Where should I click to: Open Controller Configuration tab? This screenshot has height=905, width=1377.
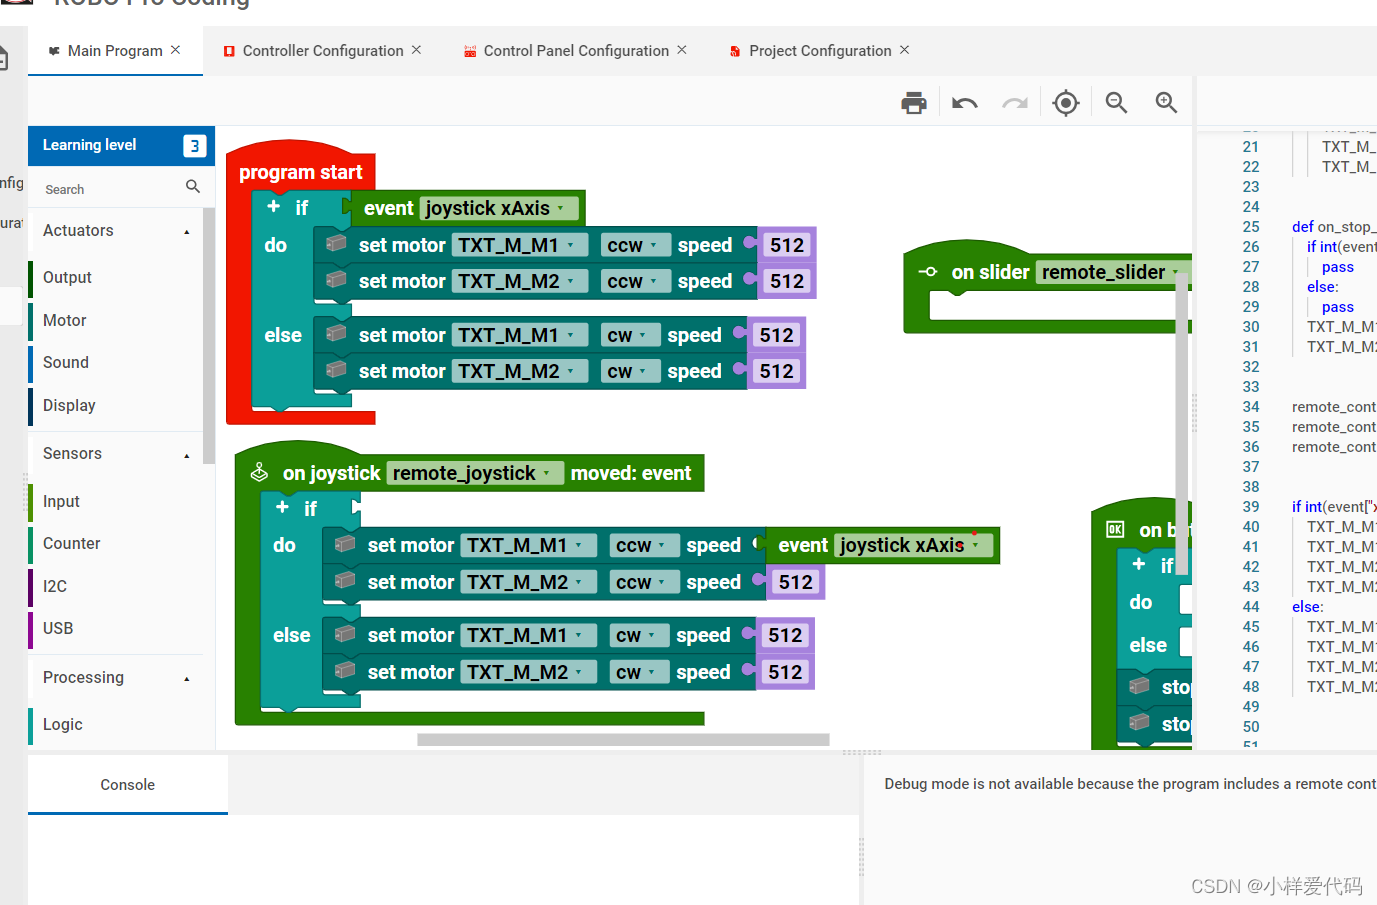click(x=322, y=51)
